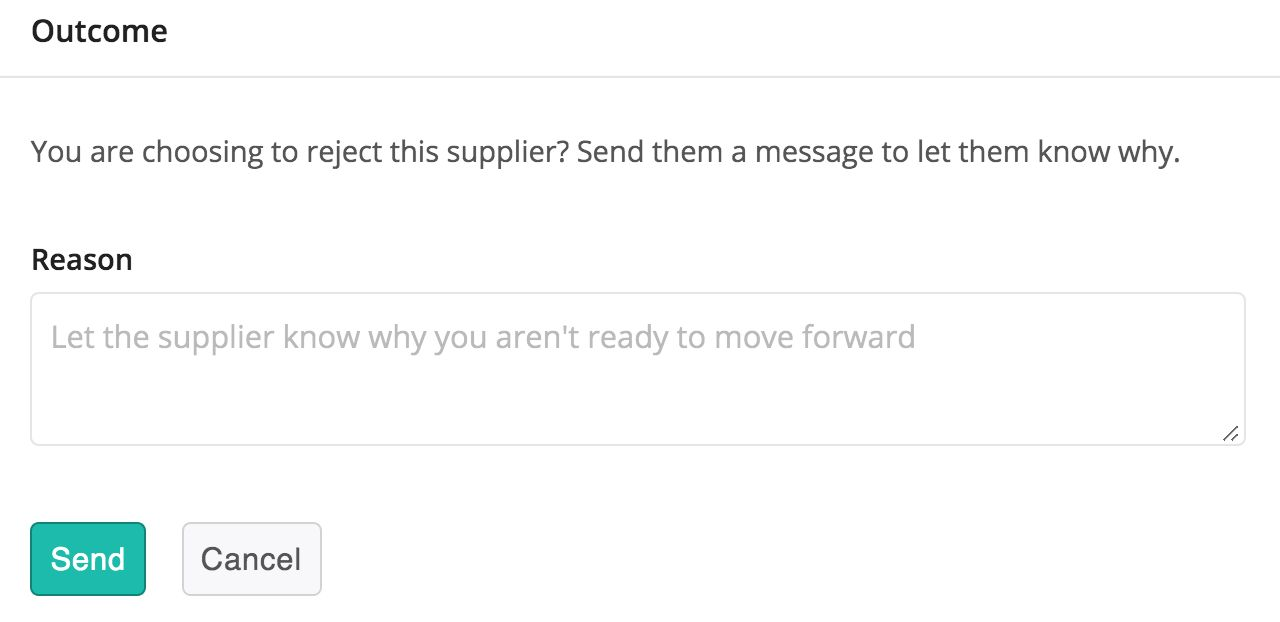Click the reject supplier explanation text

click(606, 154)
